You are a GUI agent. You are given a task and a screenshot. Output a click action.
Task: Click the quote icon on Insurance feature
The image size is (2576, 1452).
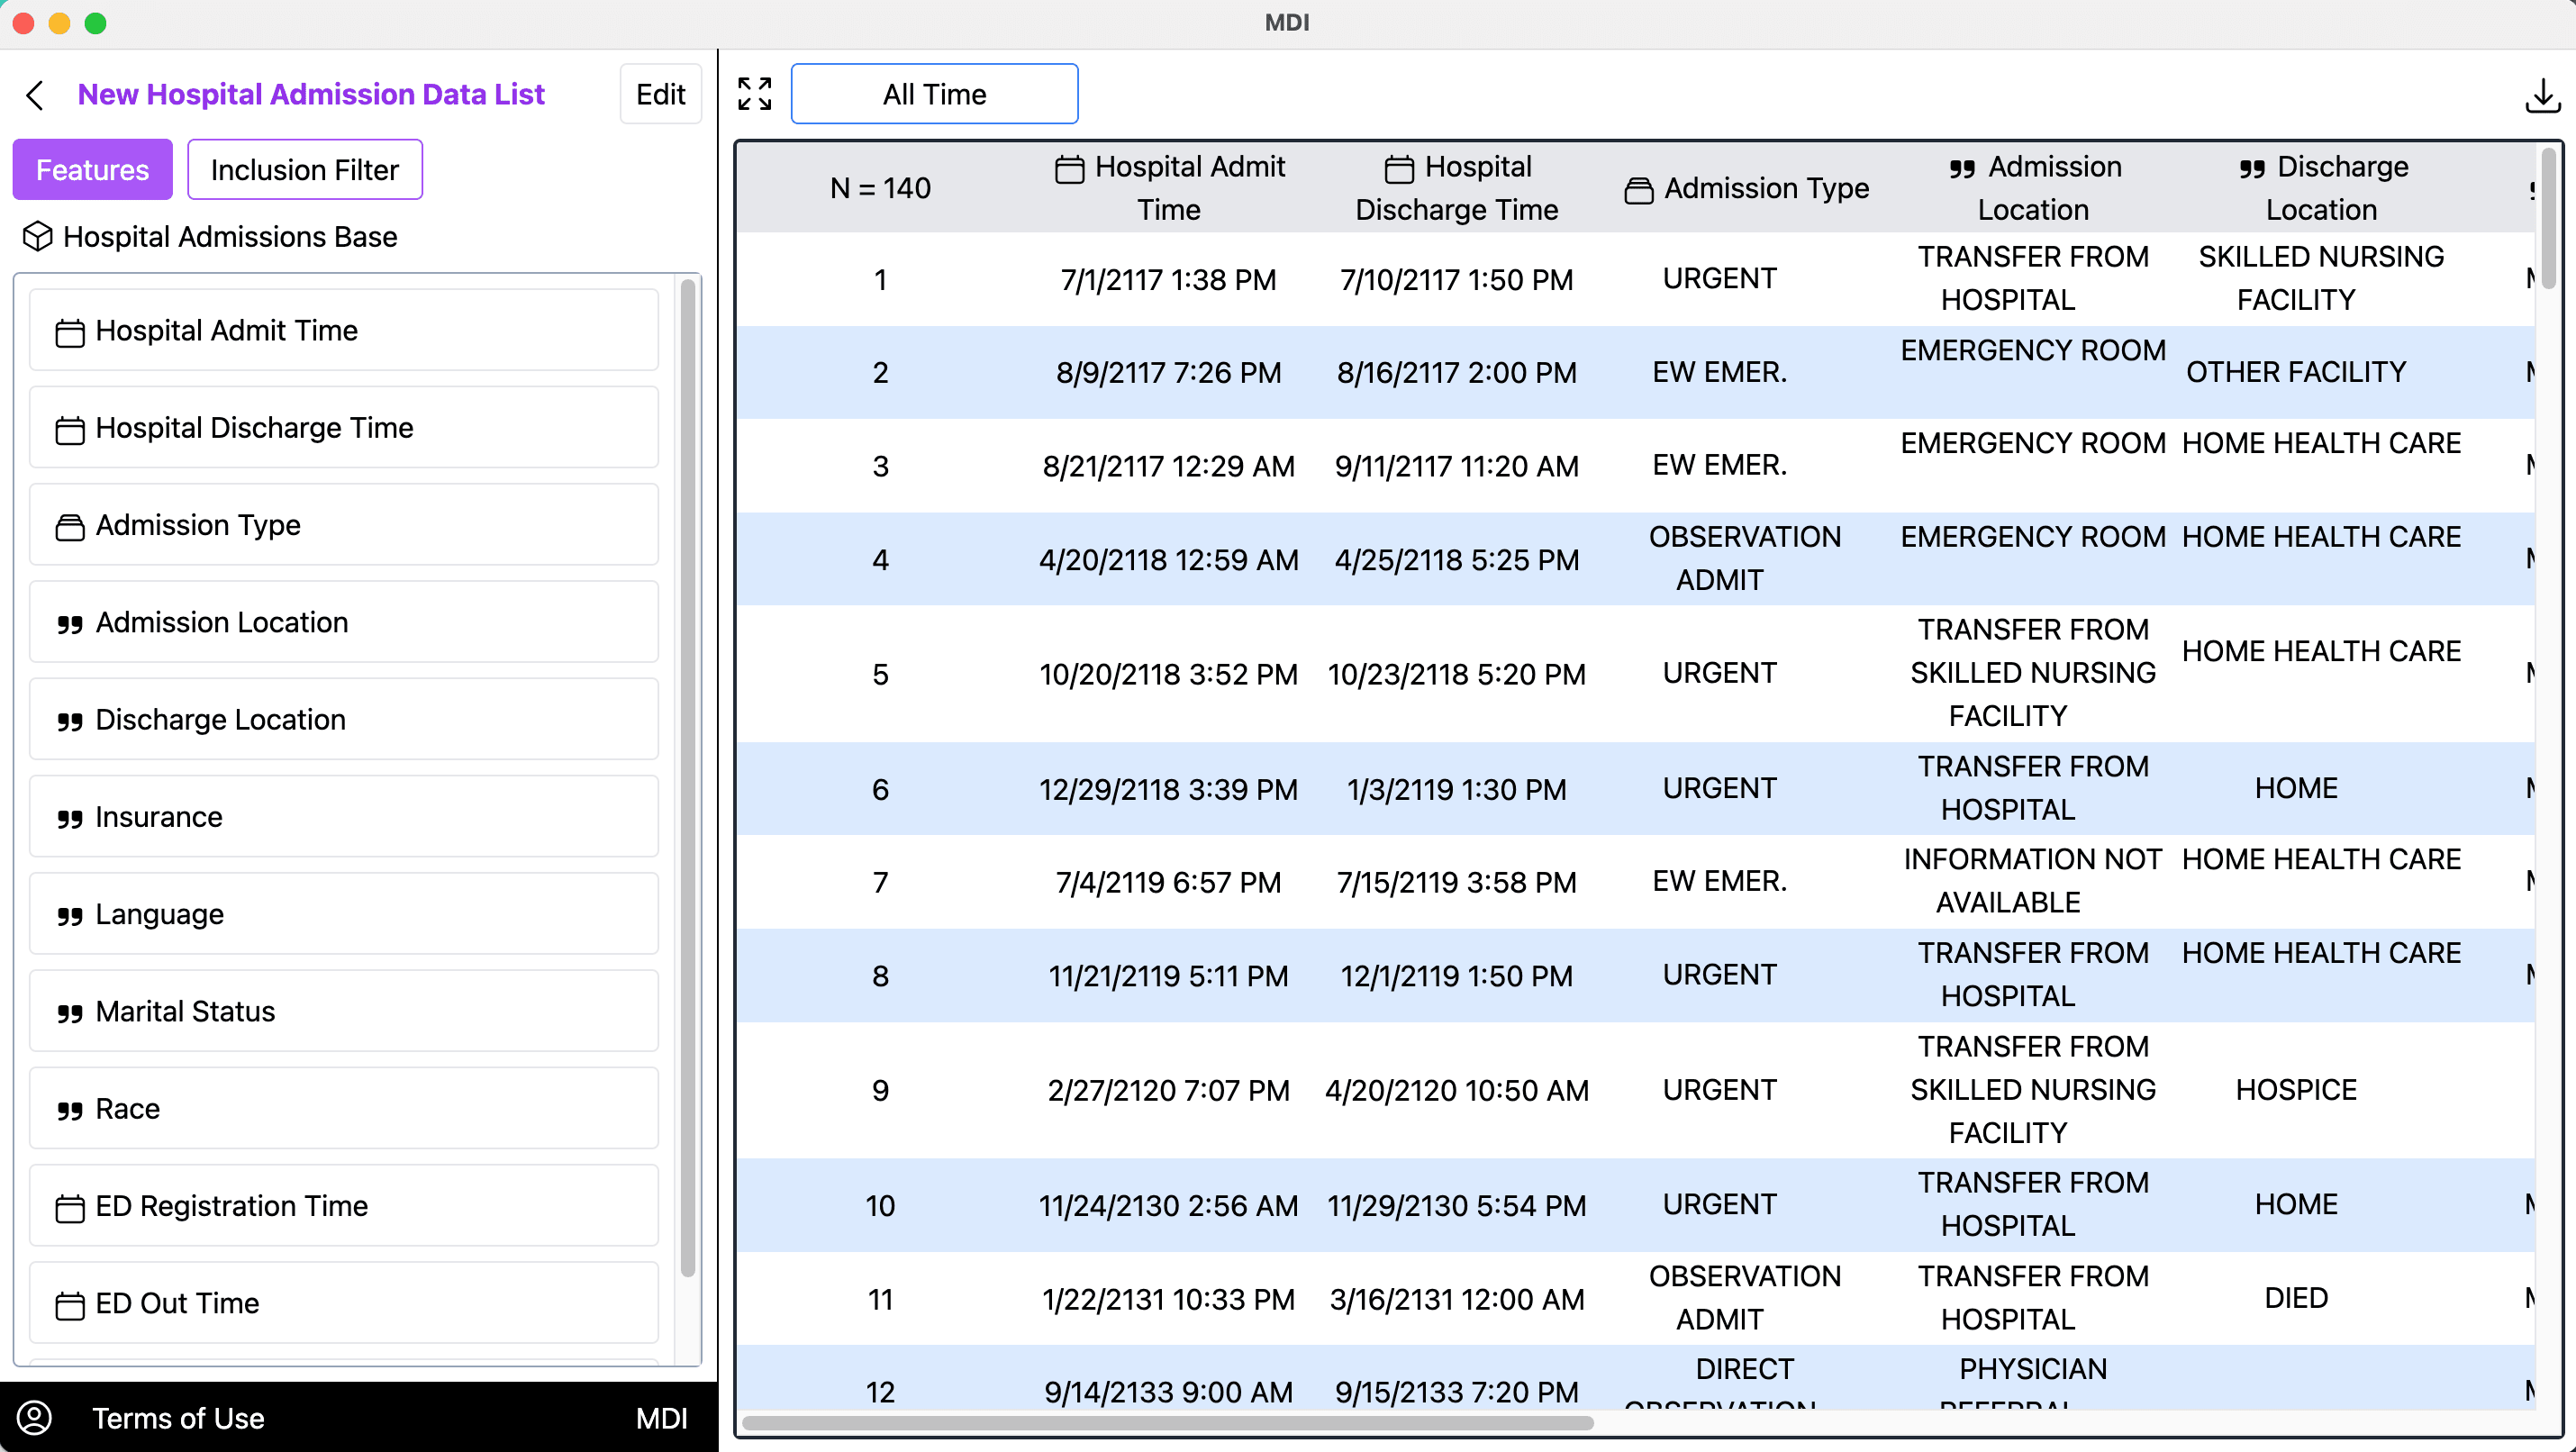click(70, 816)
